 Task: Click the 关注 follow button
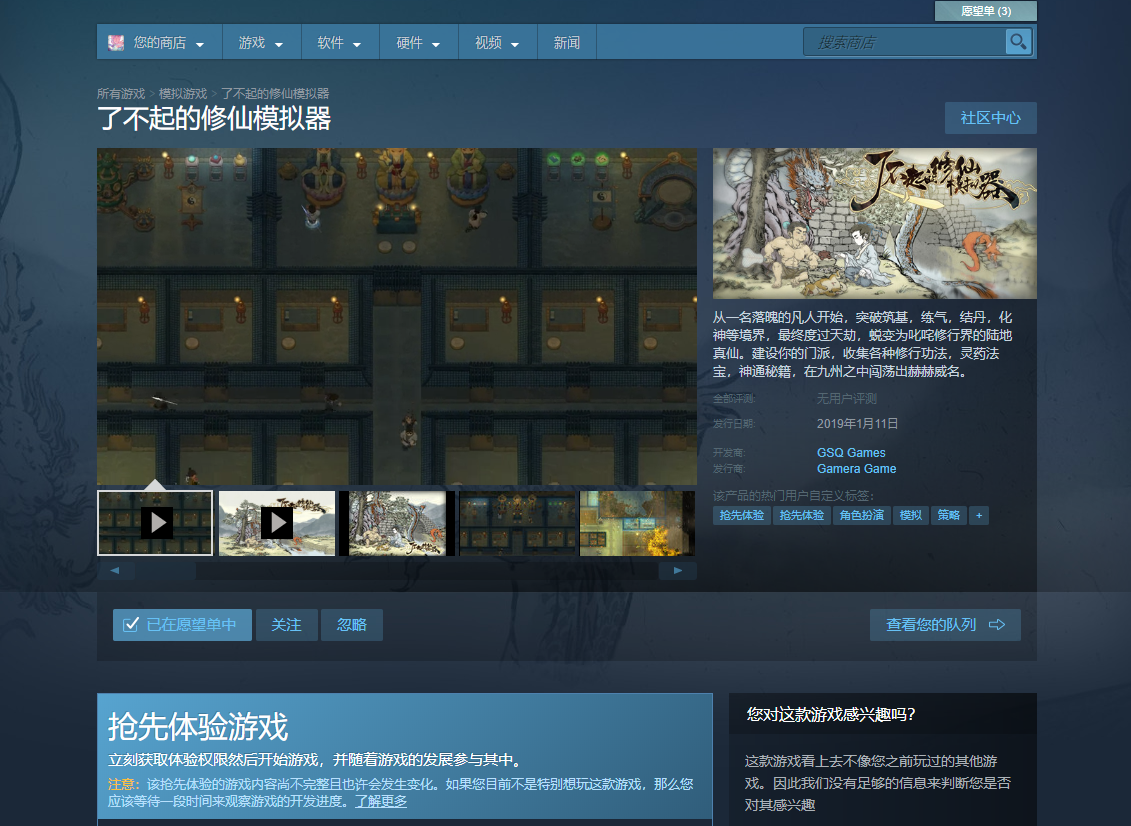(286, 625)
